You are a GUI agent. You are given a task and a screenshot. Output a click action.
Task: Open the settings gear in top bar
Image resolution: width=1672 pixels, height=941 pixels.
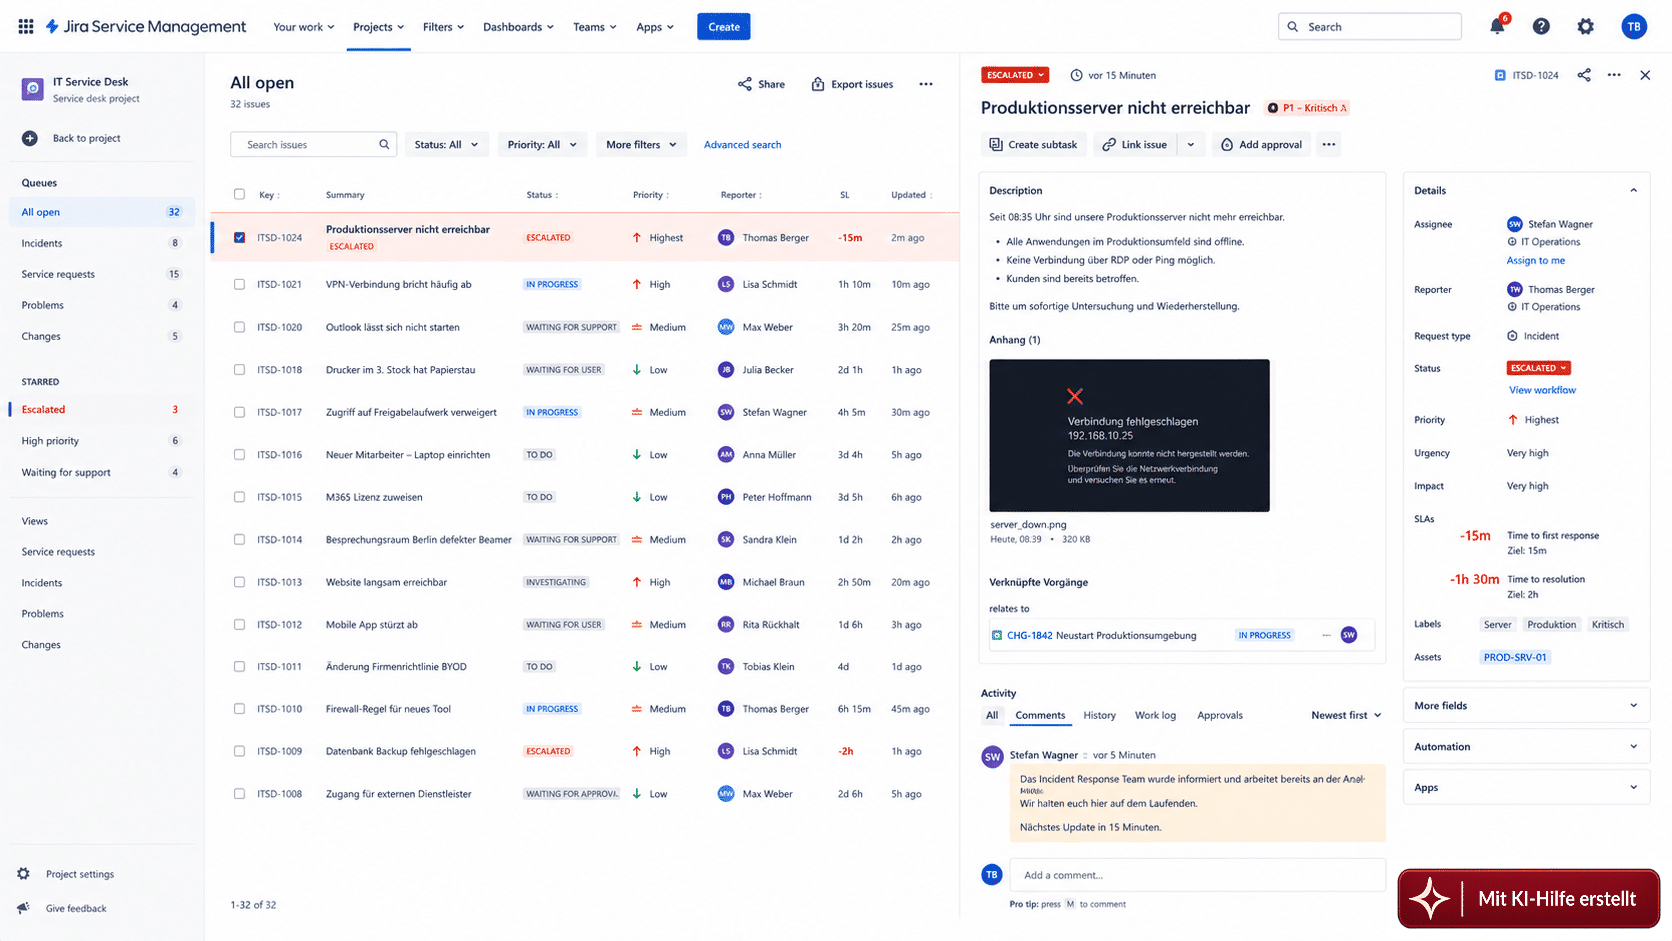[x=1586, y=27]
